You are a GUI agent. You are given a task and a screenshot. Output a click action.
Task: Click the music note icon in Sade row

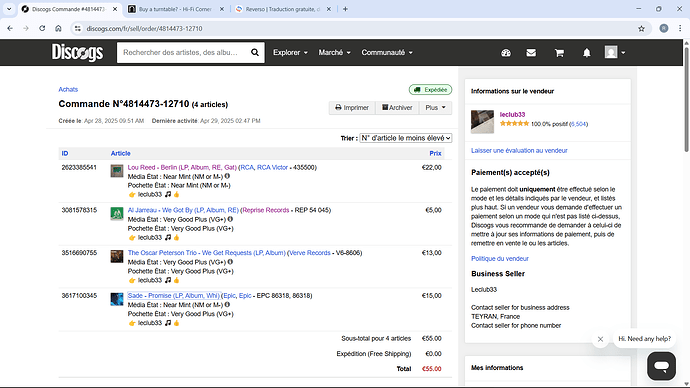[168, 322]
